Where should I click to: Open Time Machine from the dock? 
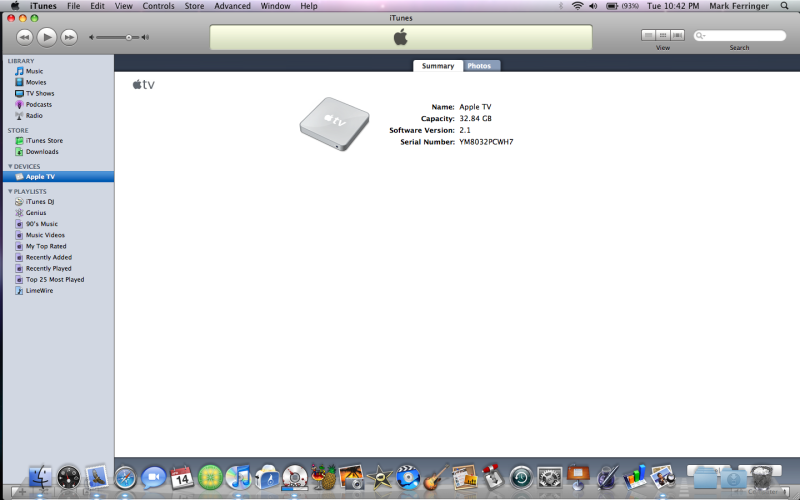pyautogui.click(x=521, y=479)
